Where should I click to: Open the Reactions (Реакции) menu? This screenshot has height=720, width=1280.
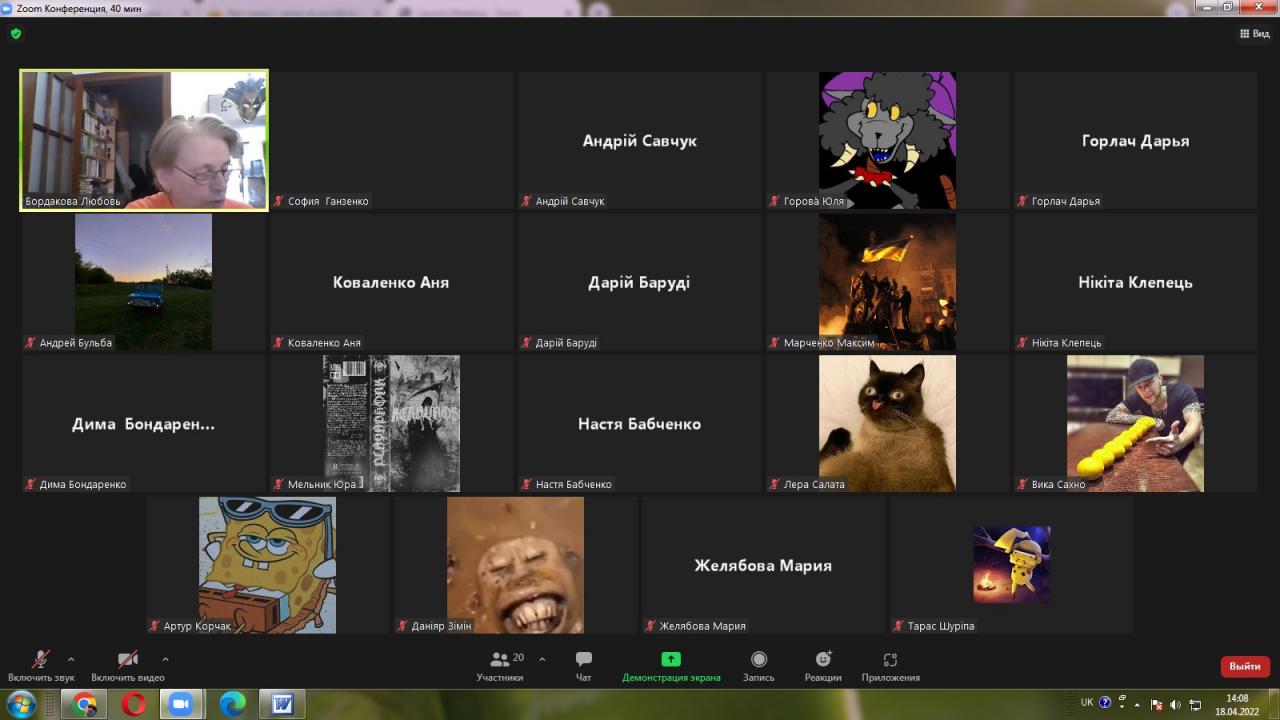823,665
